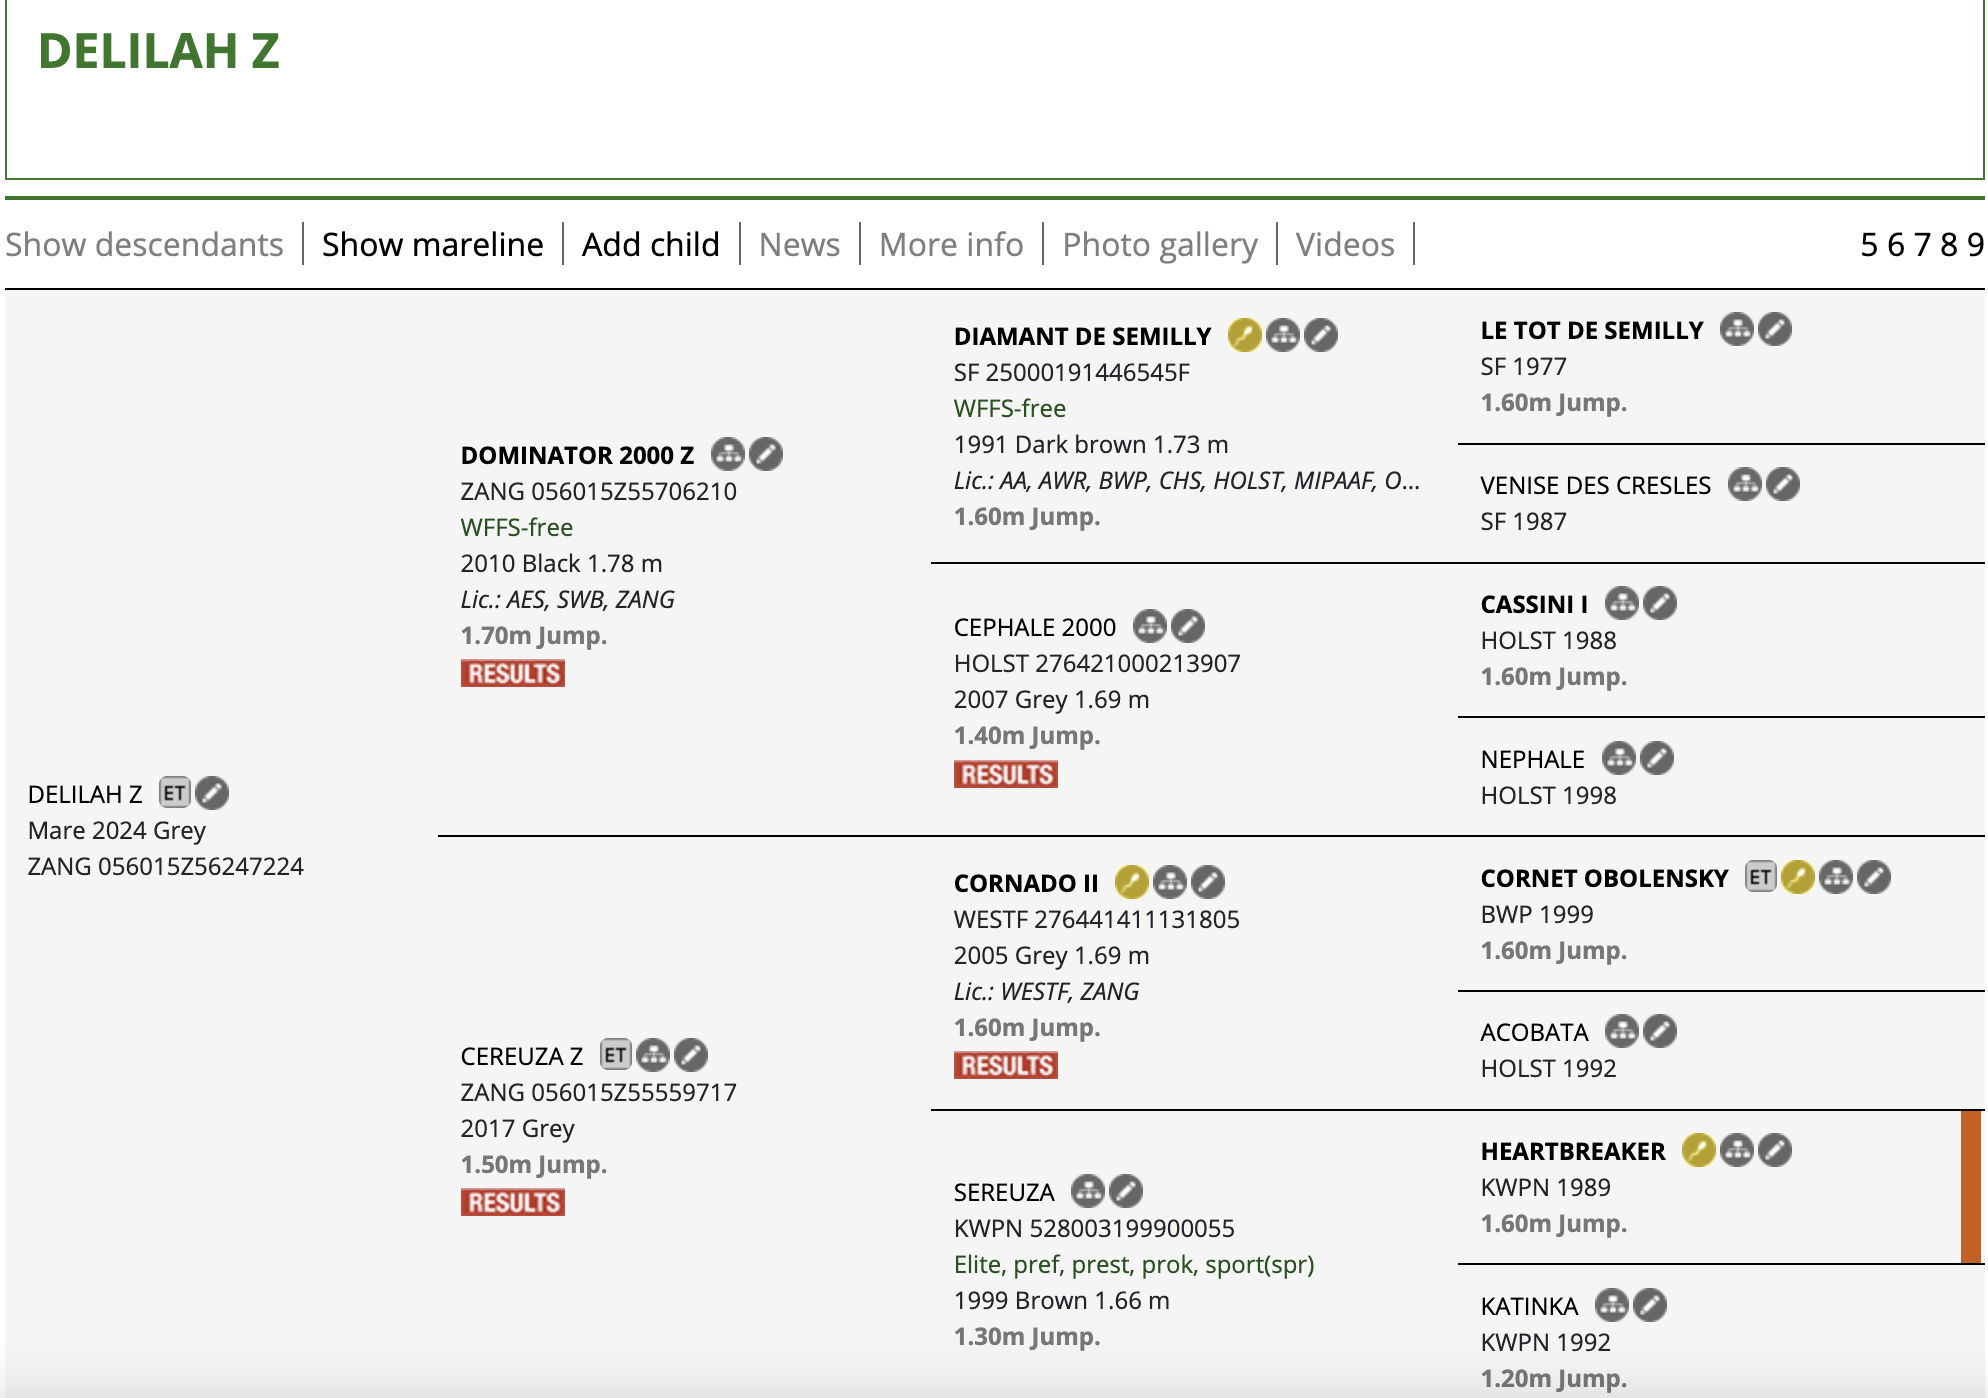Click RESULTS button under Dominator 2000 Z
The image size is (1988, 1398).
pyautogui.click(x=512, y=673)
